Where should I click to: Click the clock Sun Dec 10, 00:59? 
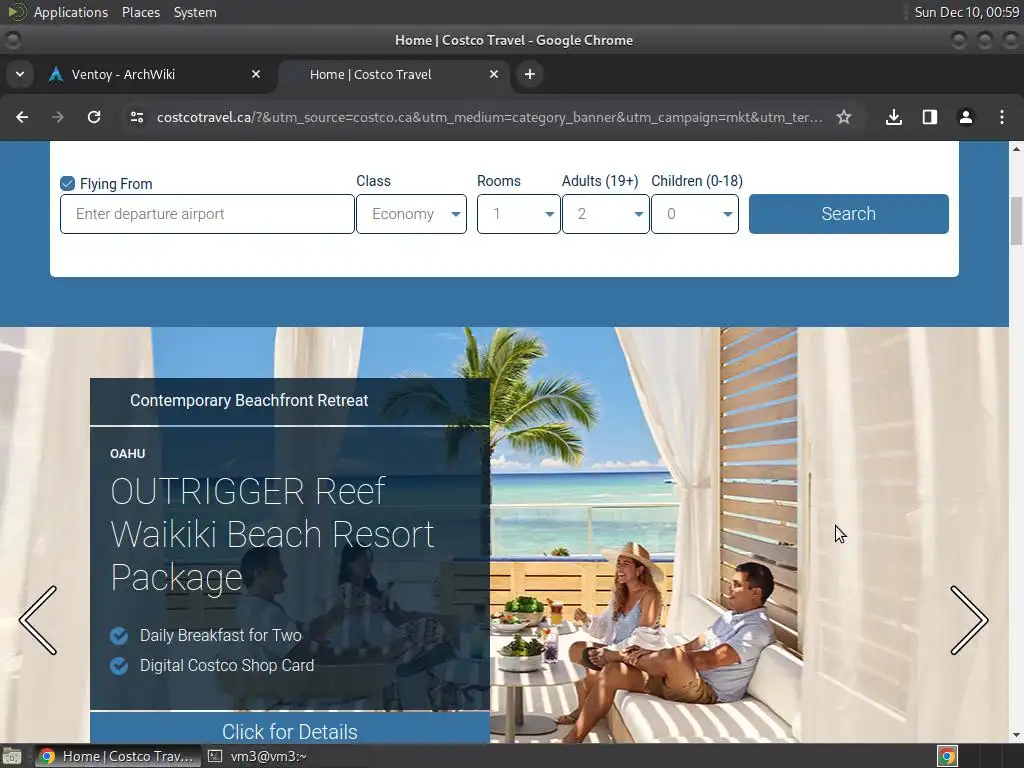(x=967, y=12)
